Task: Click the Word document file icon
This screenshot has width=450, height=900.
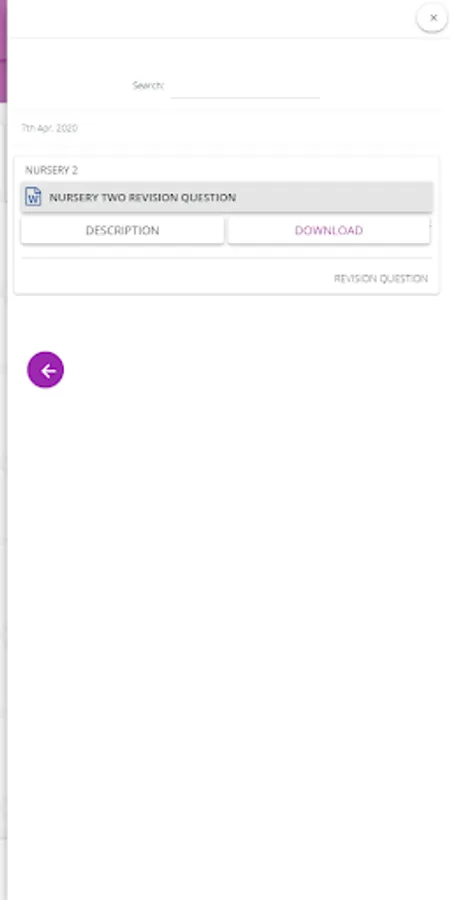Action: click(x=33, y=197)
